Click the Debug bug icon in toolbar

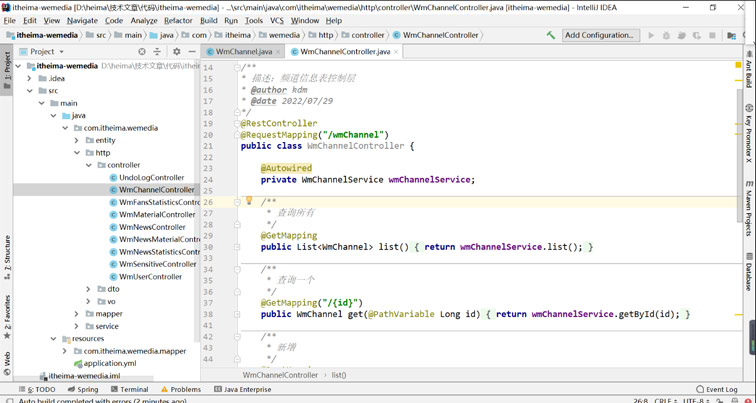click(x=666, y=35)
